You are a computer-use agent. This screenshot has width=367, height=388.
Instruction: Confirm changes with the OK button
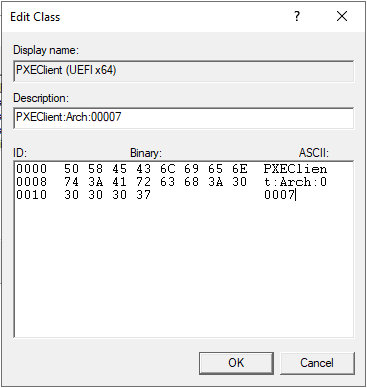coord(236,363)
